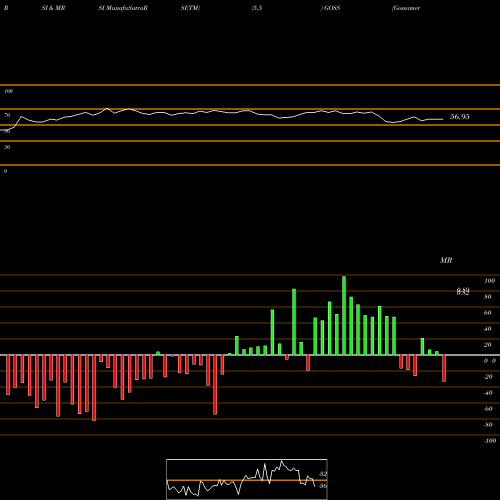Click the MR axis label 80

point(488,297)
